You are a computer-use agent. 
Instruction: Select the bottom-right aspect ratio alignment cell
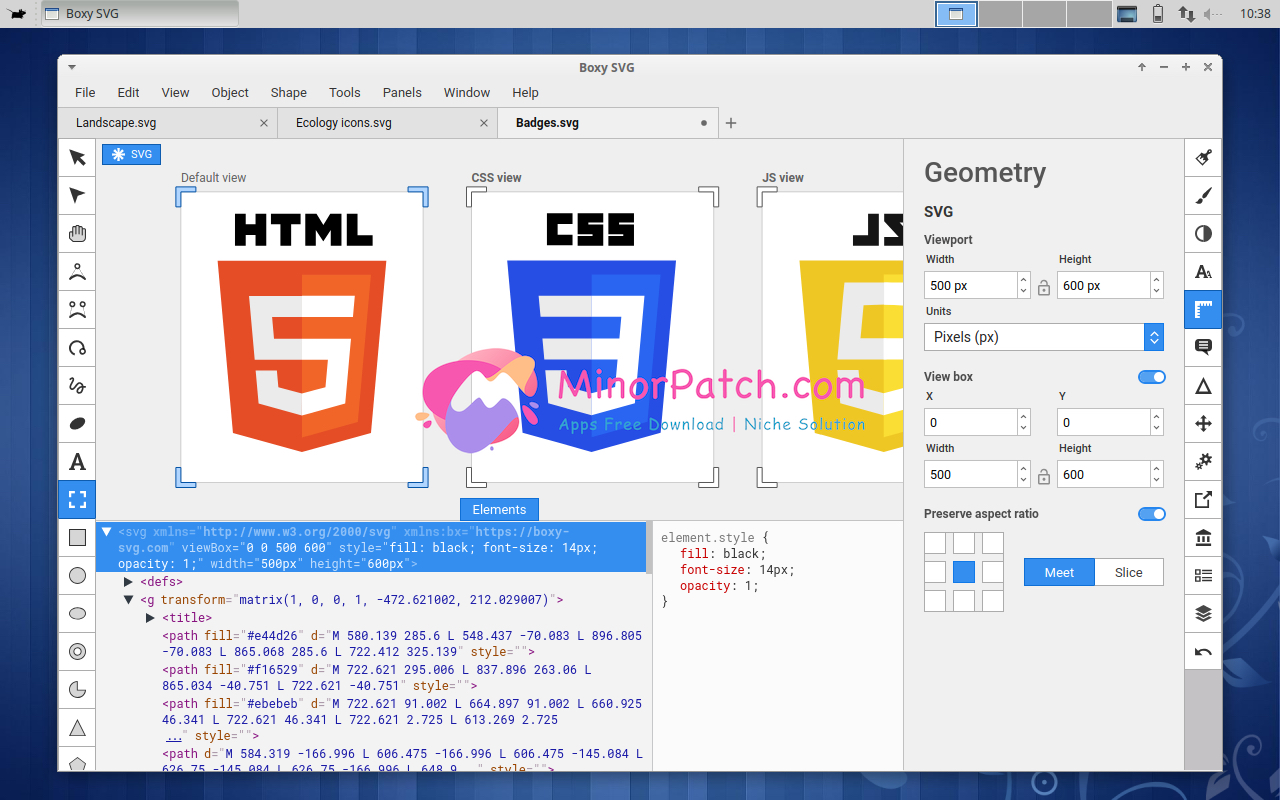pyautogui.click(x=993, y=601)
